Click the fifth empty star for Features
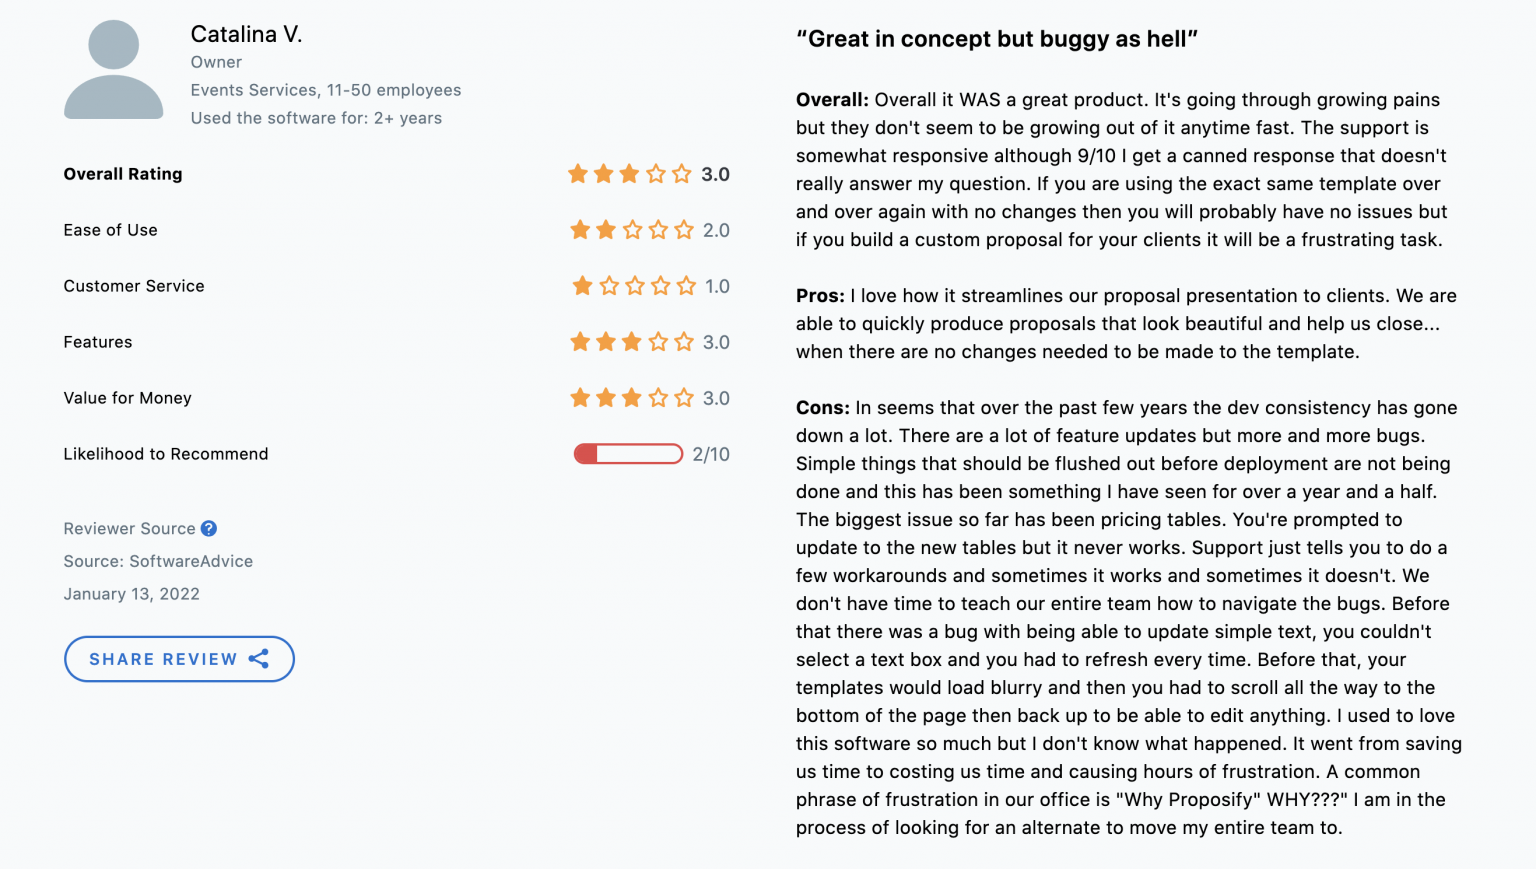Image resolution: width=1536 pixels, height=869 pixels. pos(684,342)
